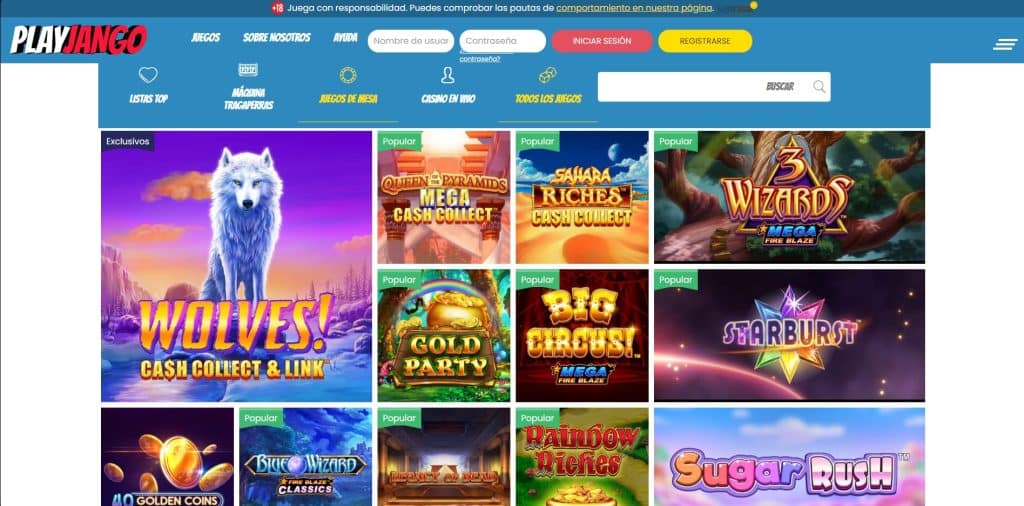Click the yellow Registrarse button
The width and height of the screenshot is (1024, 506).
click(x=705, y=41)
